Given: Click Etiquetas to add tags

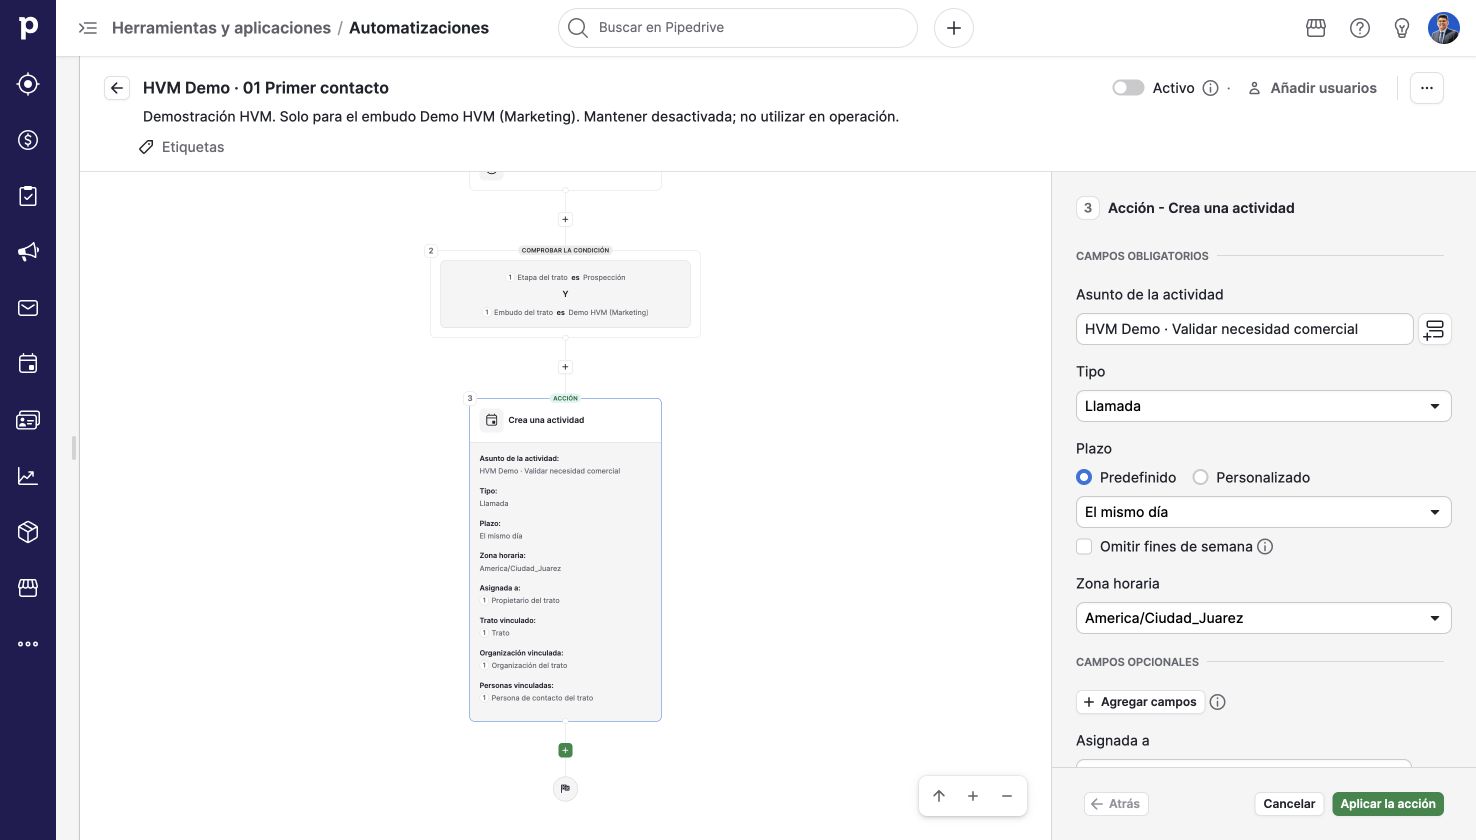Looking at the screenshot, I should (x=182, y=147).
